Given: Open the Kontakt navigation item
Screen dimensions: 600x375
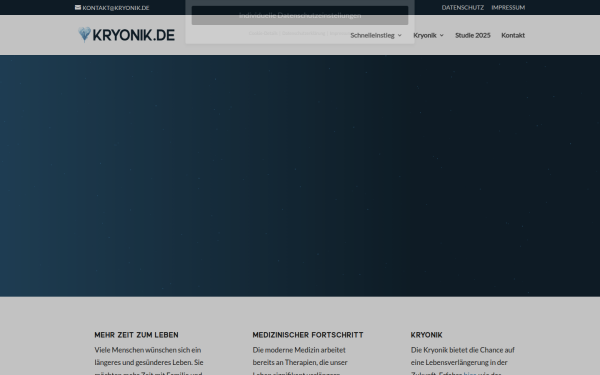Looking at the screenshot, I should (x=513, y=35).
